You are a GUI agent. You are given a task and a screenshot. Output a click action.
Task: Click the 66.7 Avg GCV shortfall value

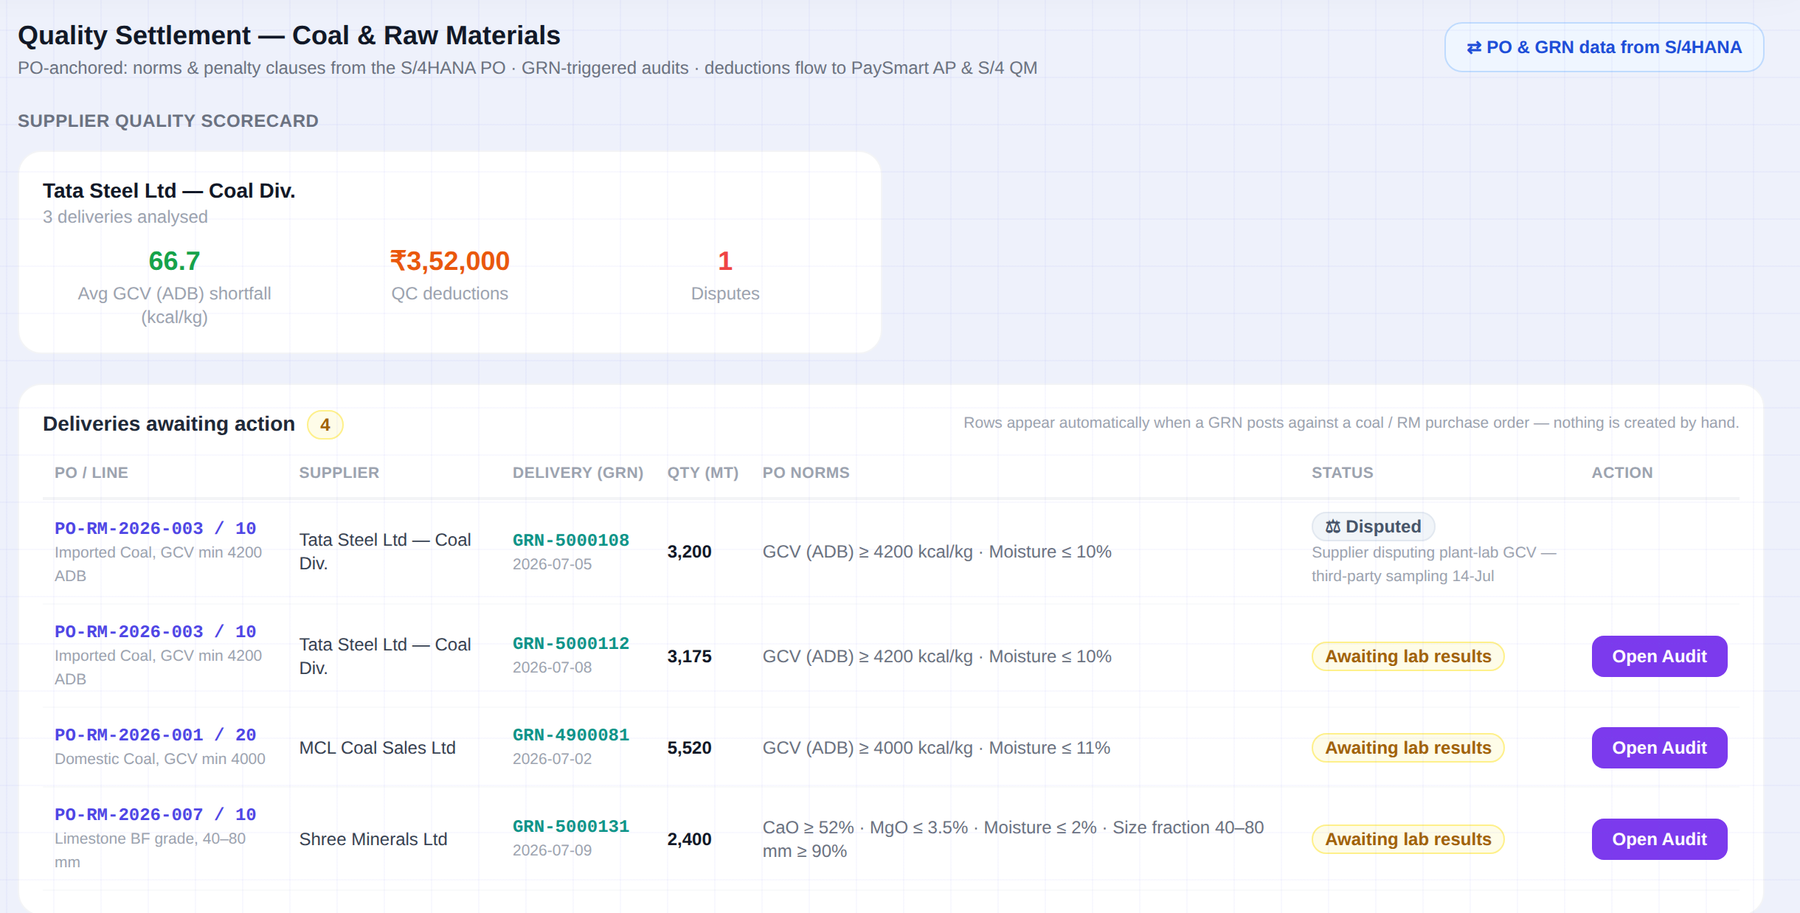pos(174,261)
